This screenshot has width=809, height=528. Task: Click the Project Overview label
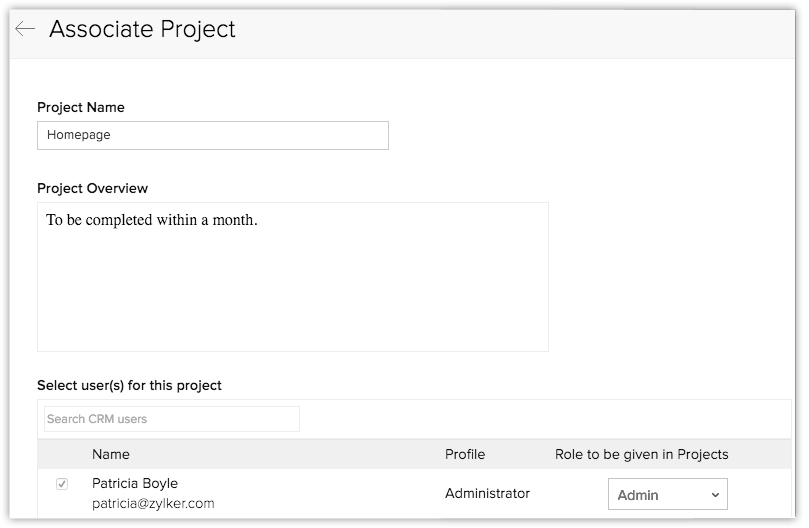(92, 188)
